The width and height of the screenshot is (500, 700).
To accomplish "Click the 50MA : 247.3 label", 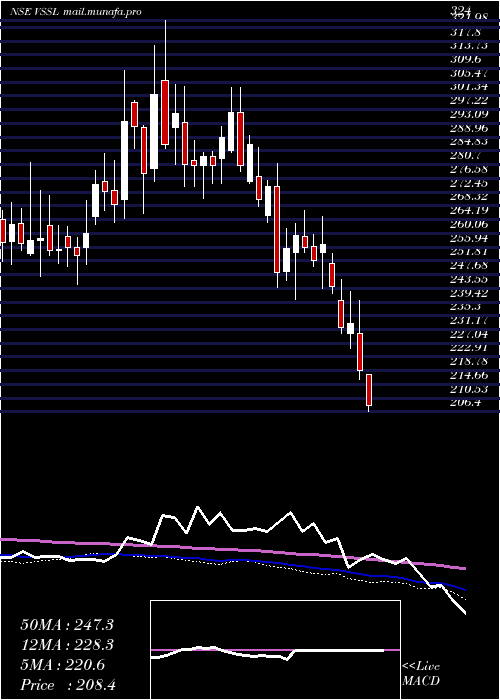I will point(67,625).
